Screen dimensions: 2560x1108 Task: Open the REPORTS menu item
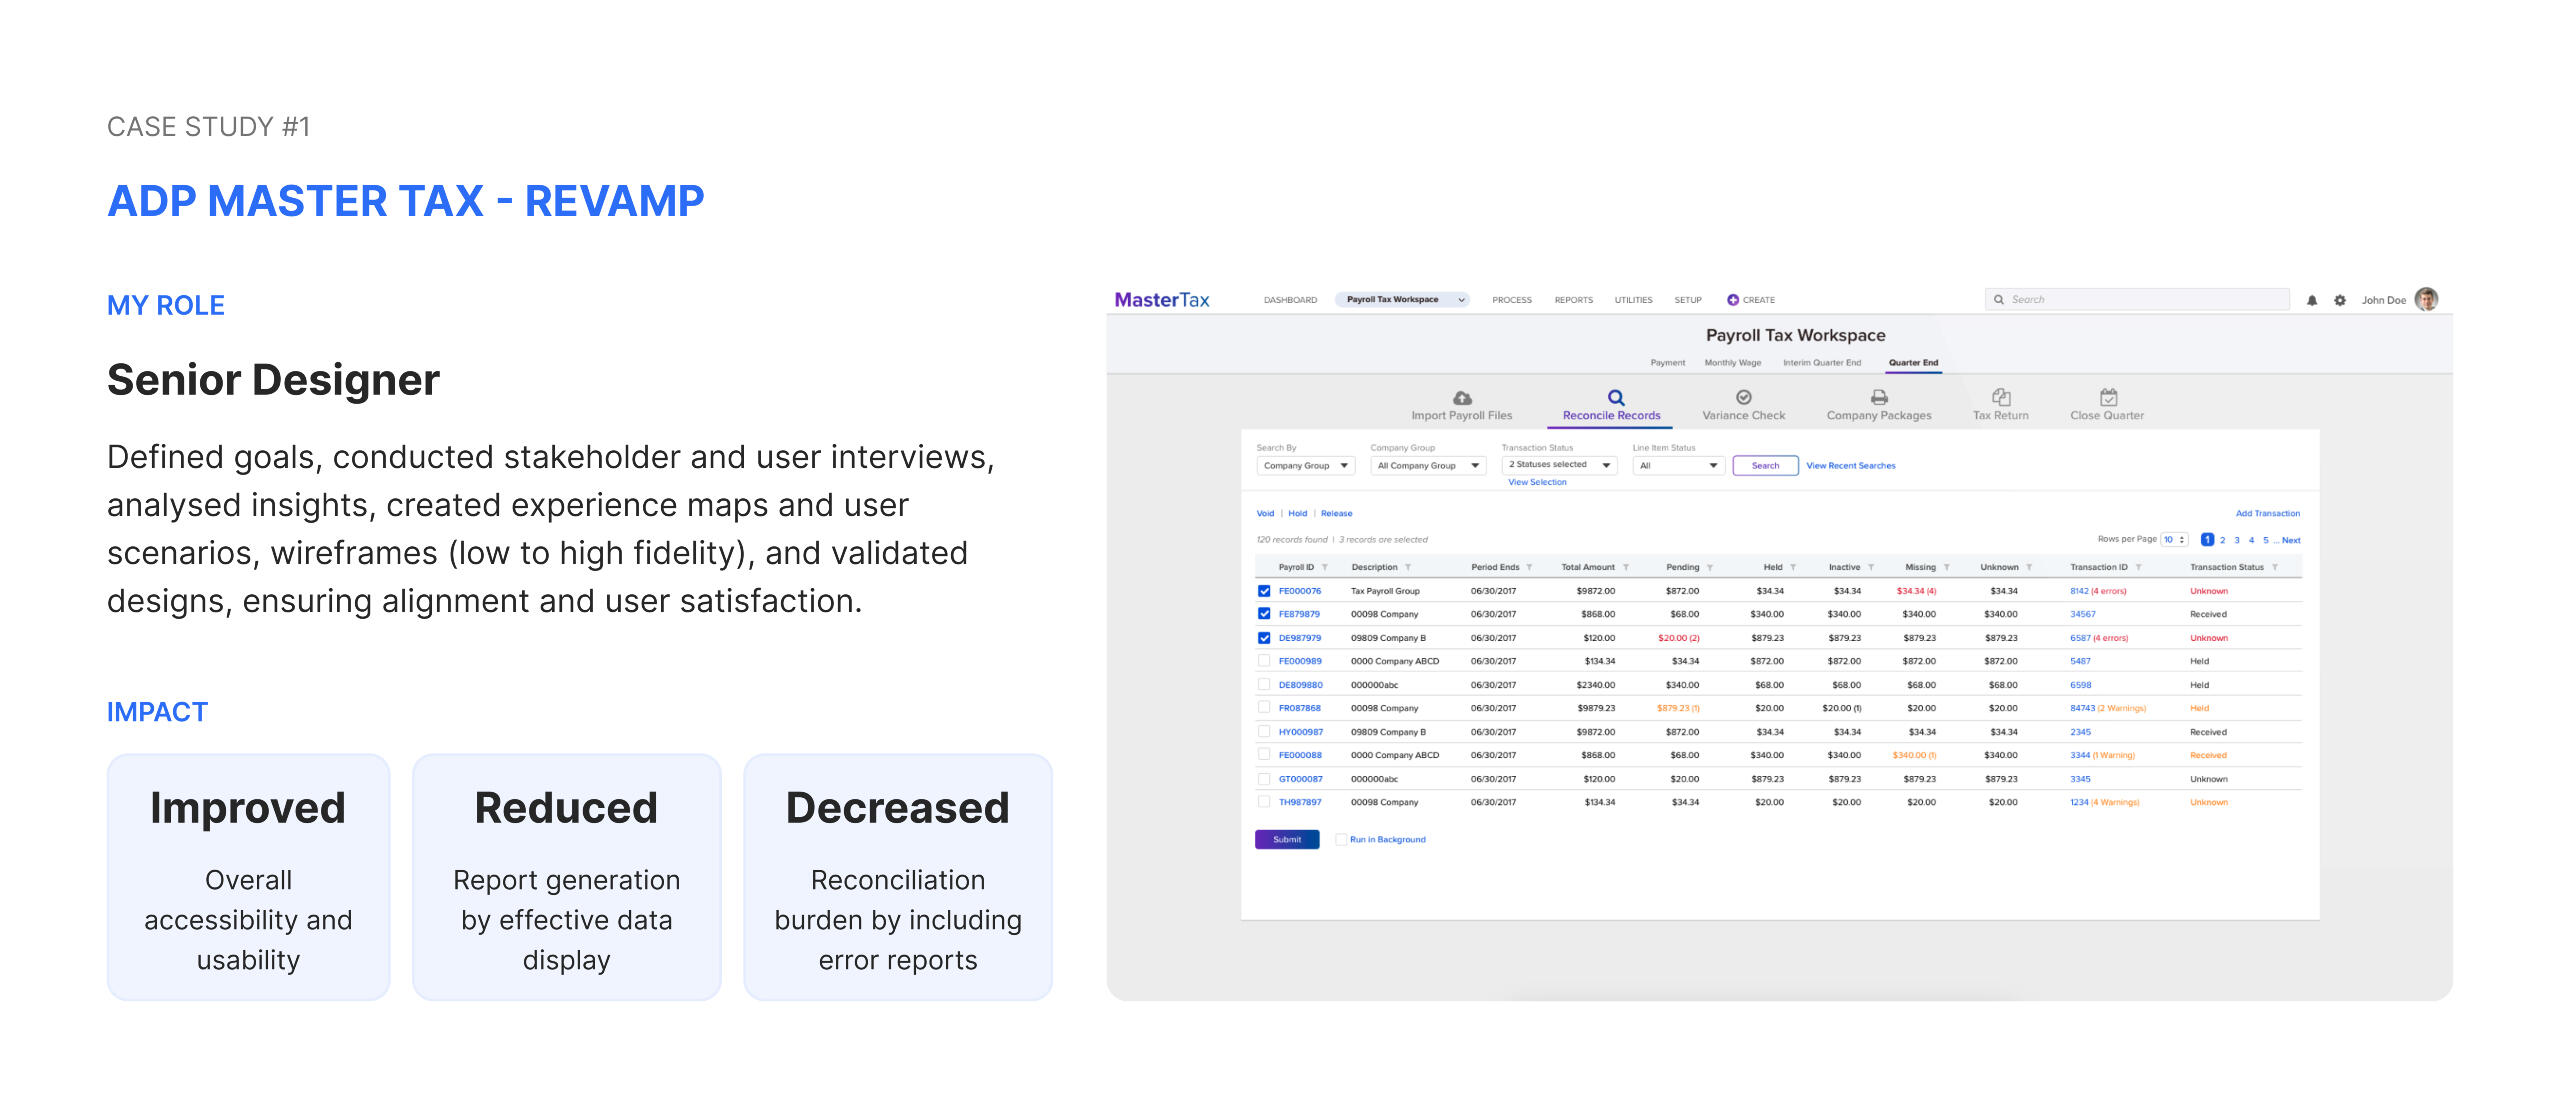coord(1573,300)
